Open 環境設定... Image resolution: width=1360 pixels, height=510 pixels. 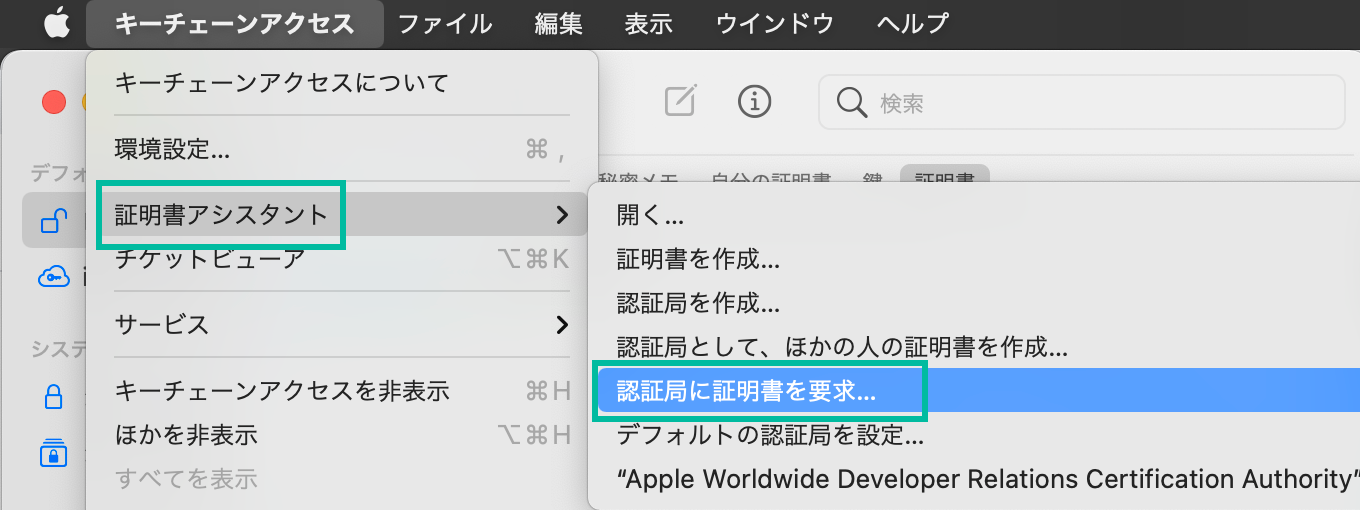pyautogui.click(x=342, y=150)
